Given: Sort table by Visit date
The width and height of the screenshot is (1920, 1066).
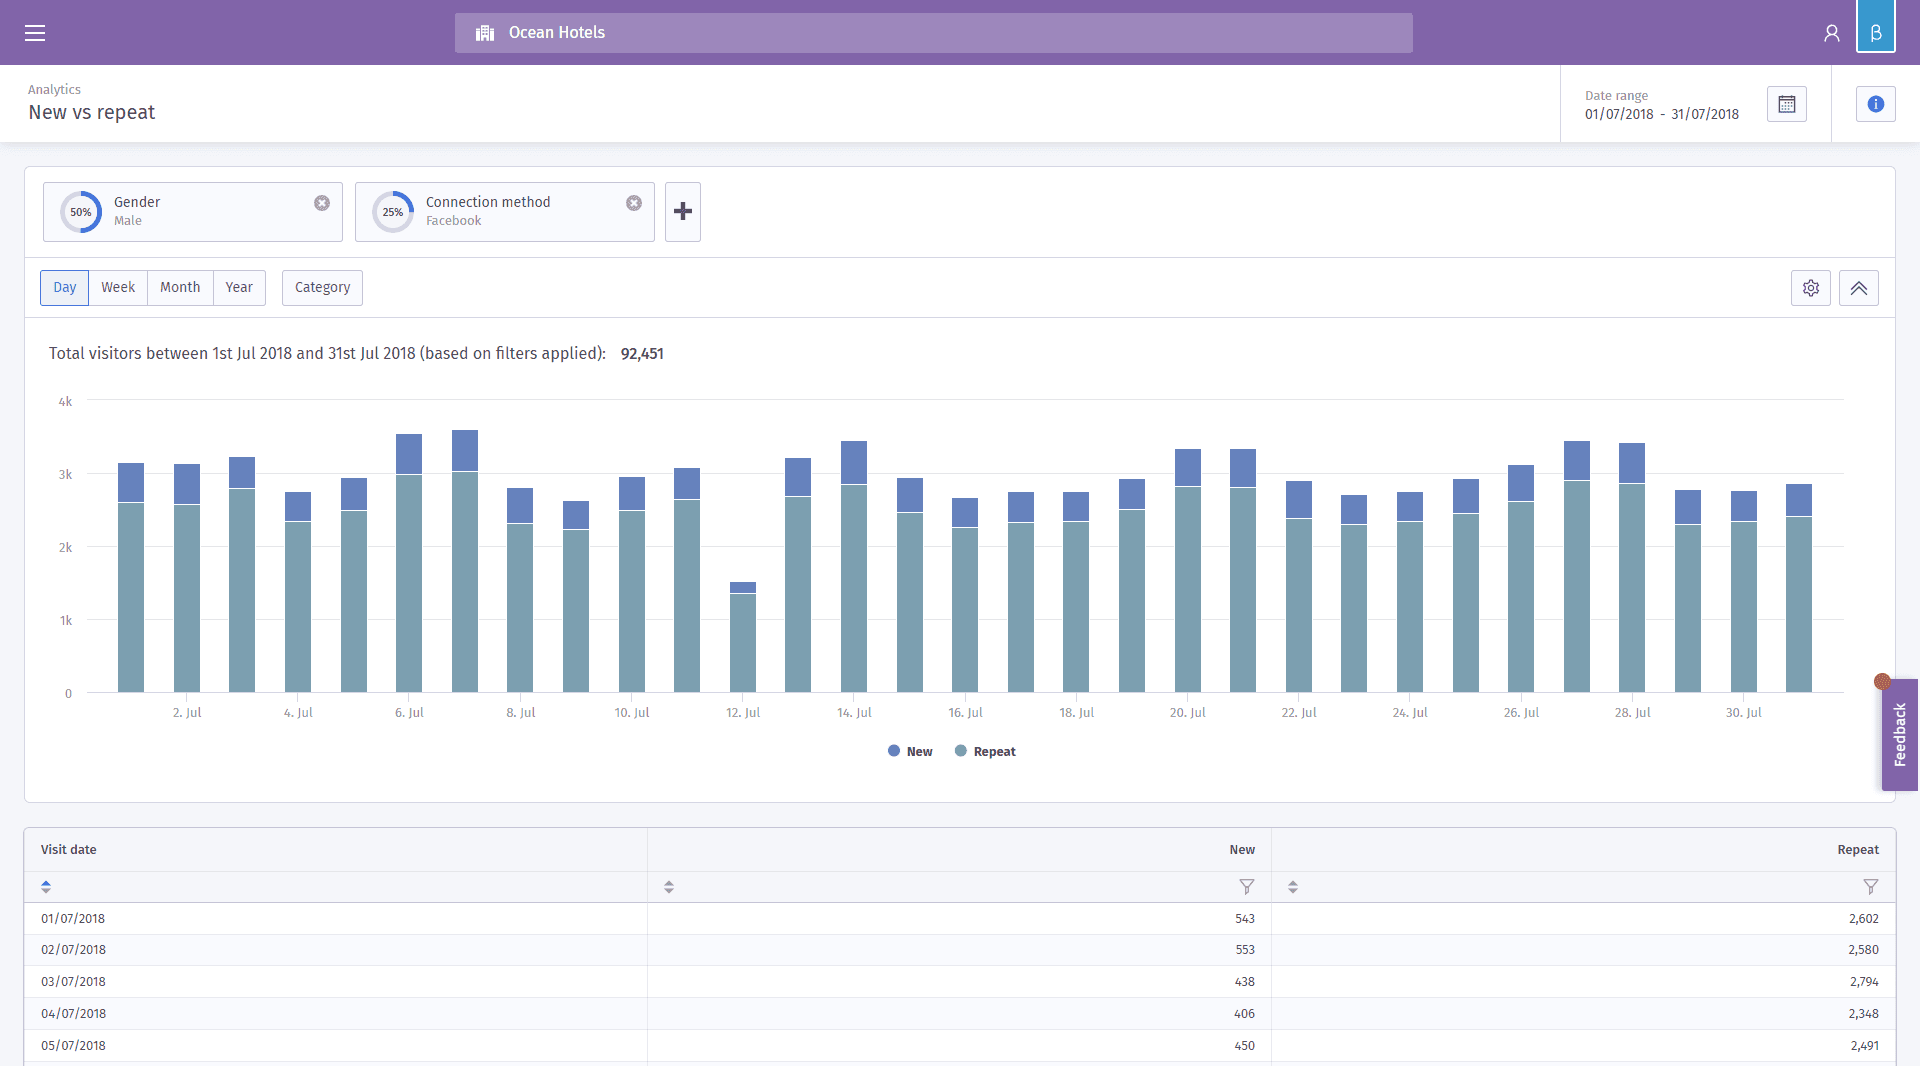Looking at the screenshot, I should (x=46, y=887).
